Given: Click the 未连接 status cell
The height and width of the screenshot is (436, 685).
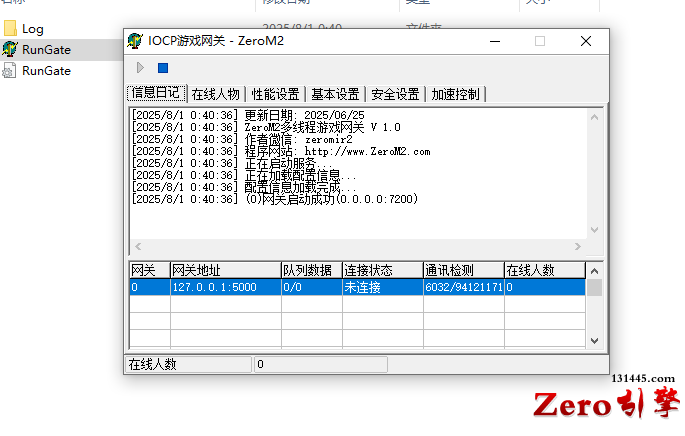Looking at the screenshot, I should point(383,287).
